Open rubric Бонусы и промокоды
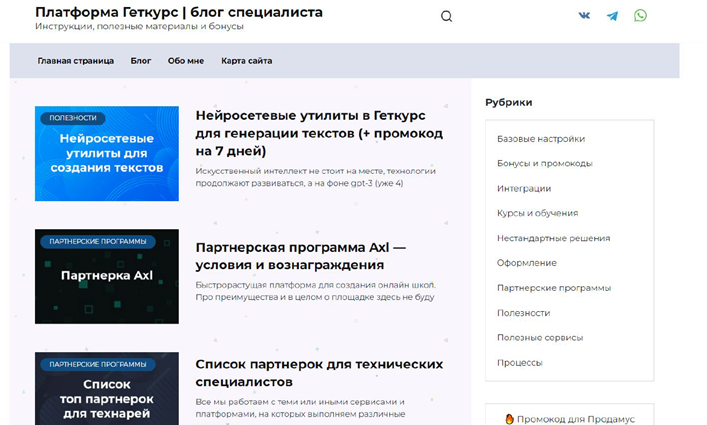This screenshot has width=707, height=425. point(545,164)
